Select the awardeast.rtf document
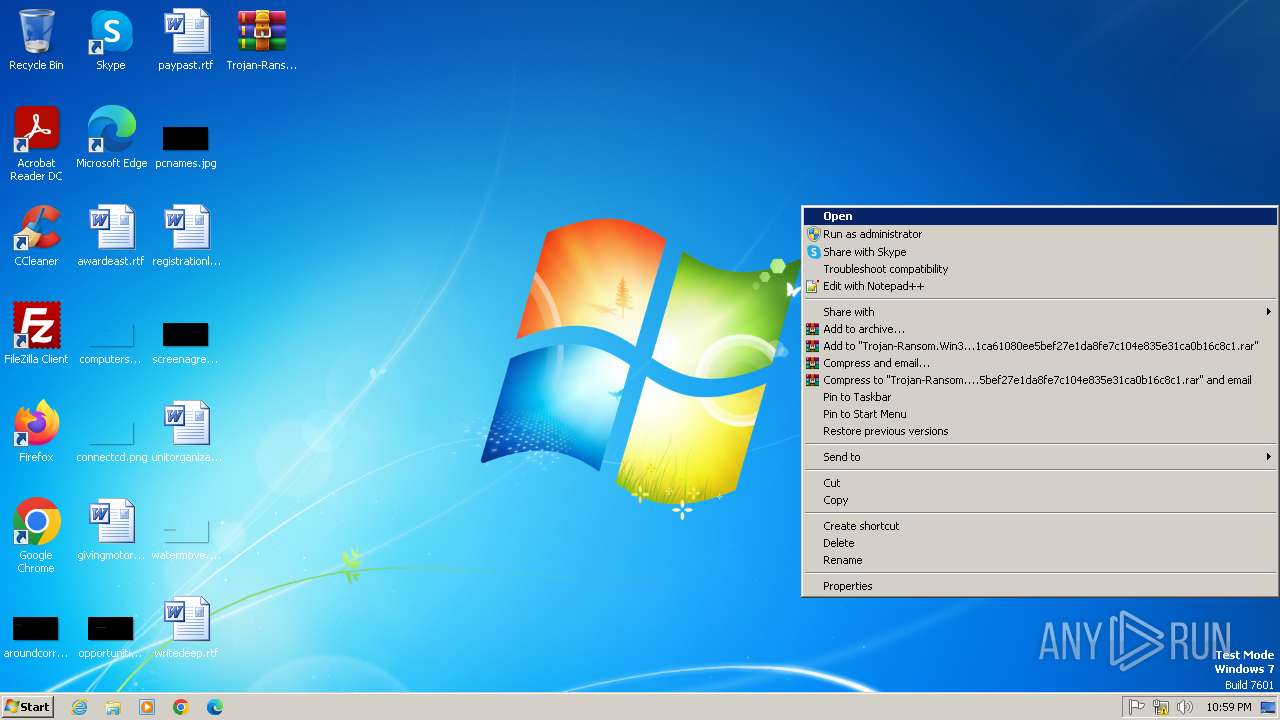Viewport: 1280px width, 720px height. coord(111,236)
